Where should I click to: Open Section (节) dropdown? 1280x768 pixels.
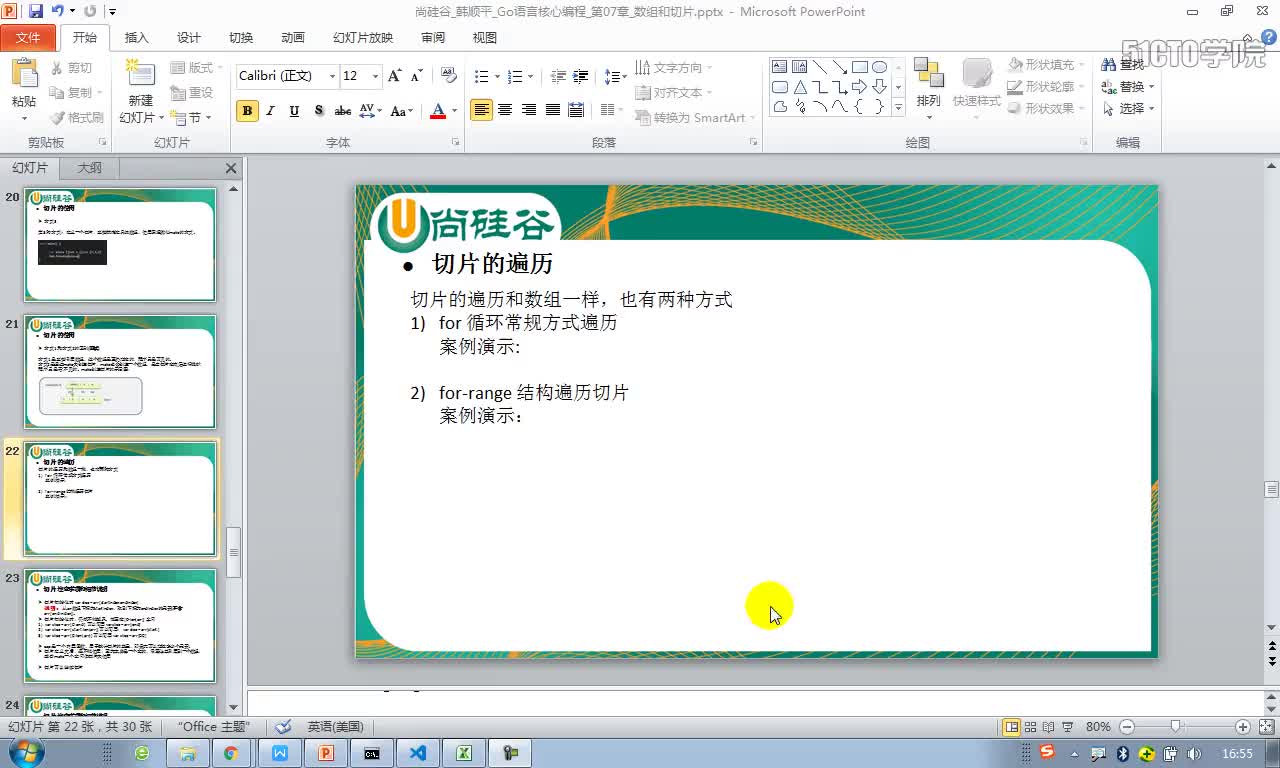(x=192, y=117)
